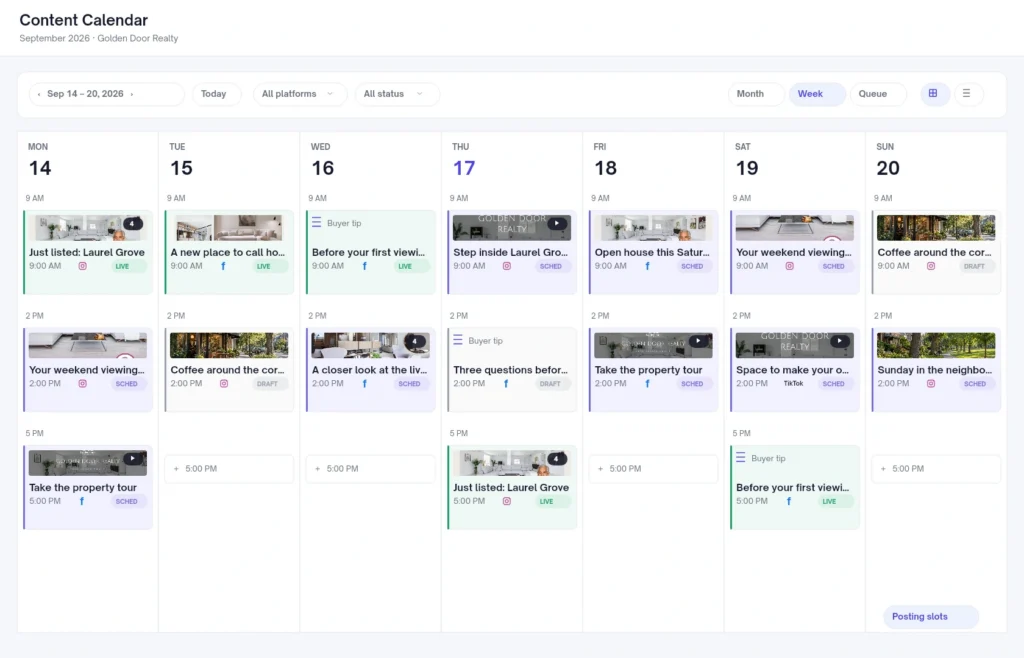Click Buyer tip text icon on Thursday 2 PM

[x=458, y=340]
